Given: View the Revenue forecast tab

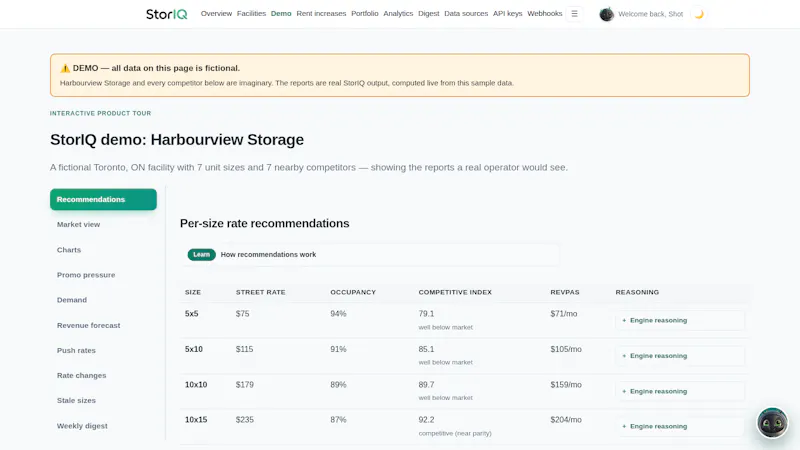Looking at the screenshot, I should [x=103, y=326].
